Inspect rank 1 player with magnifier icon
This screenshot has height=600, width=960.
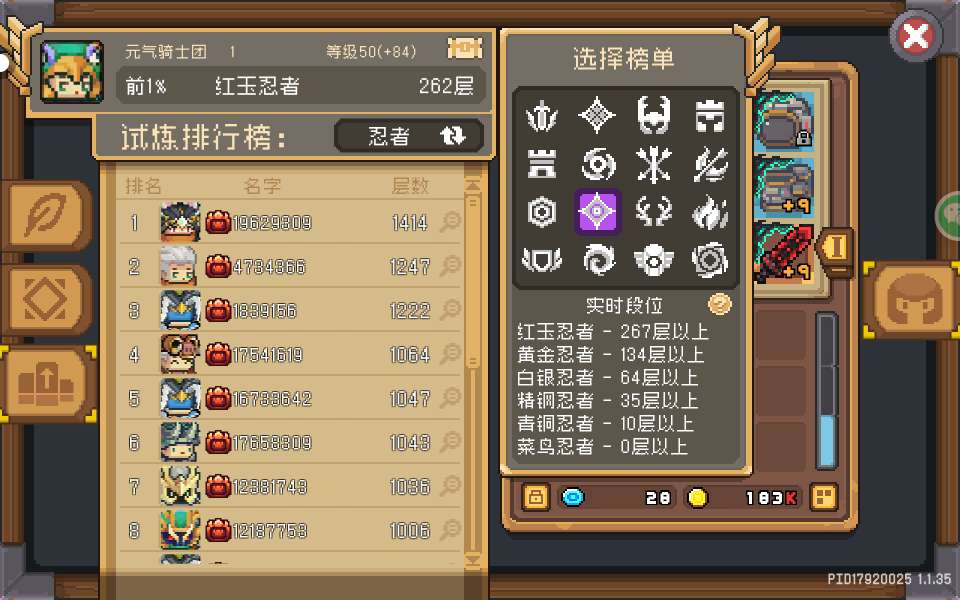pyautogui.click(x=451, y=222)
